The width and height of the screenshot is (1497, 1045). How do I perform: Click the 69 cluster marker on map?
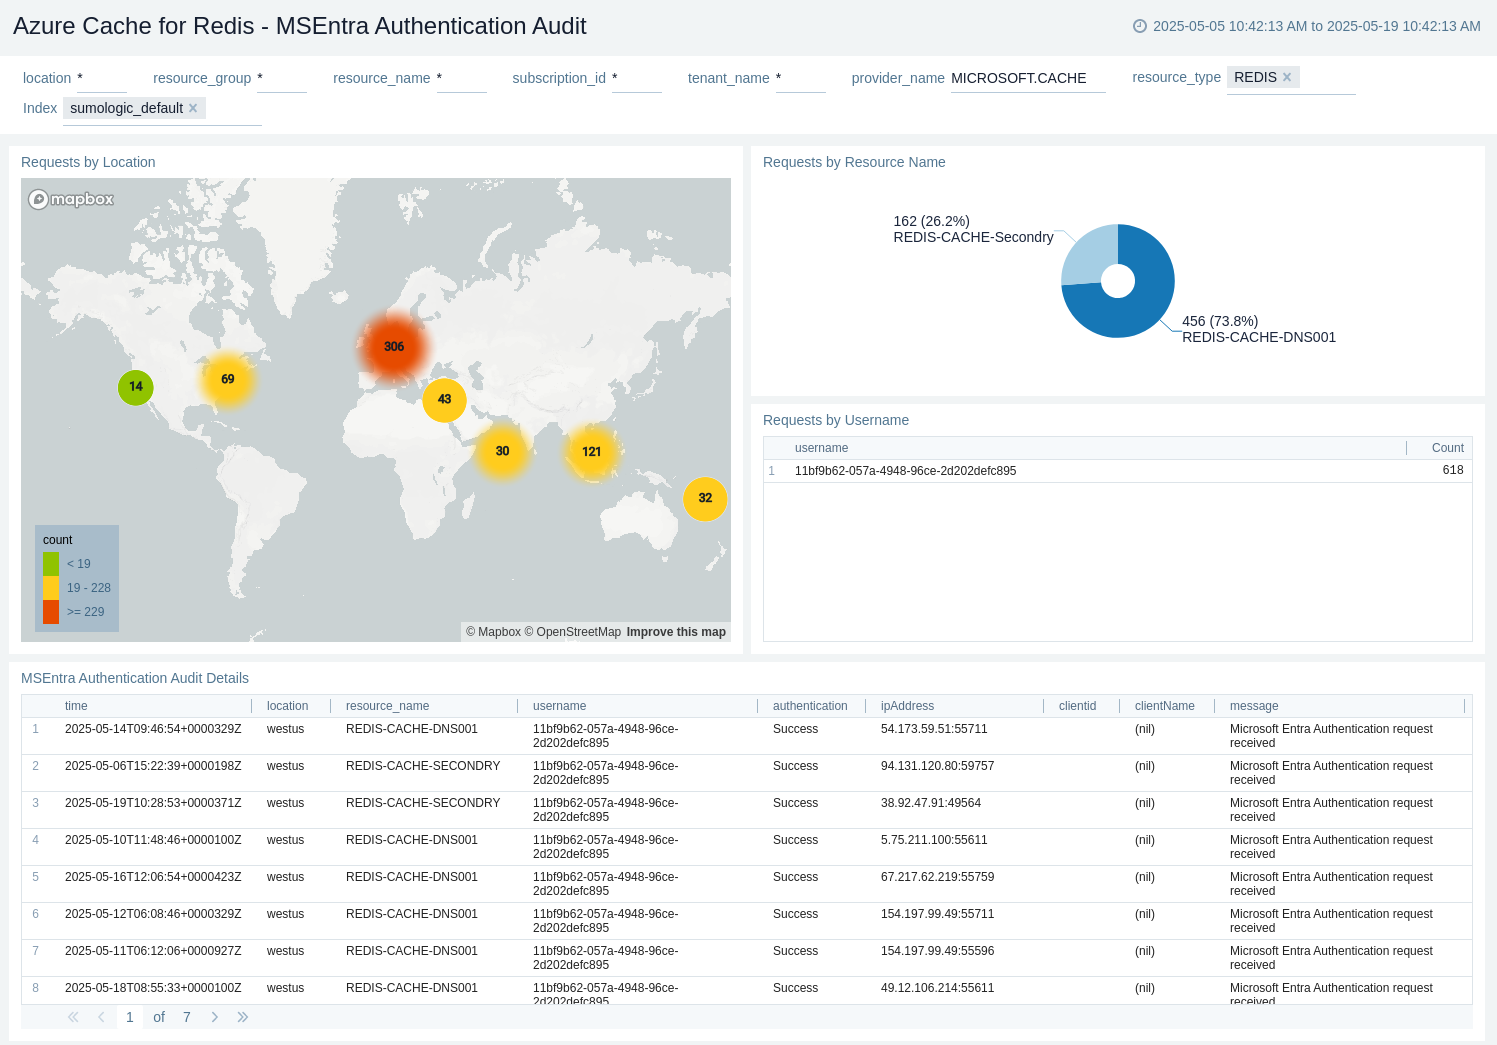click(228, 379)
